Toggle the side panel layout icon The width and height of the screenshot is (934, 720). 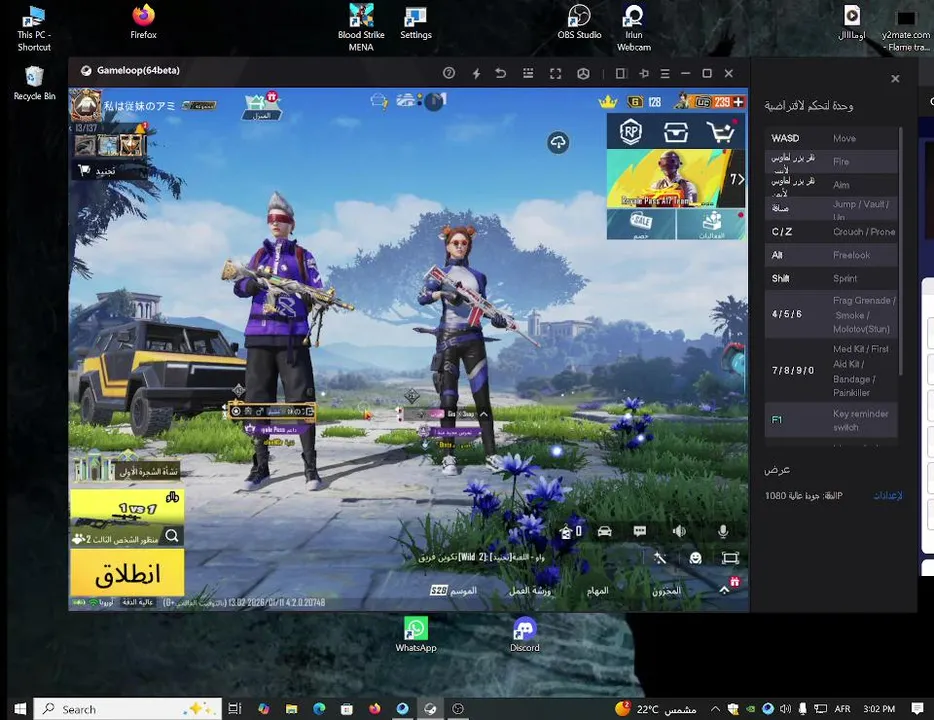[621, 73]
